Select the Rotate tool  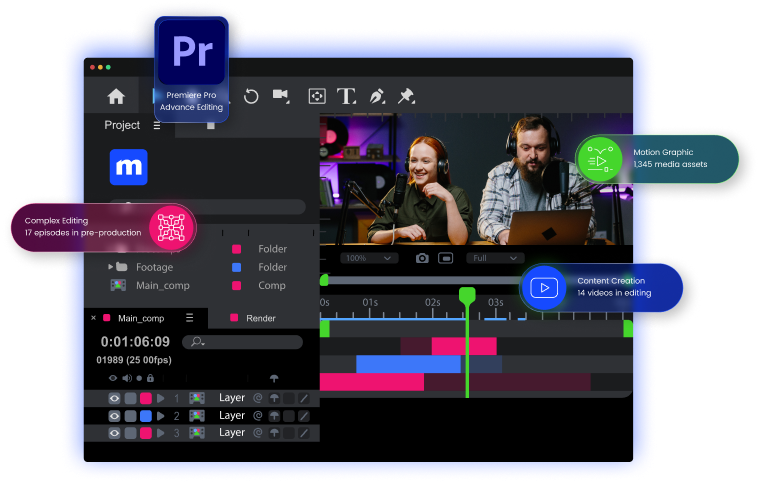[x=251, y=96]
